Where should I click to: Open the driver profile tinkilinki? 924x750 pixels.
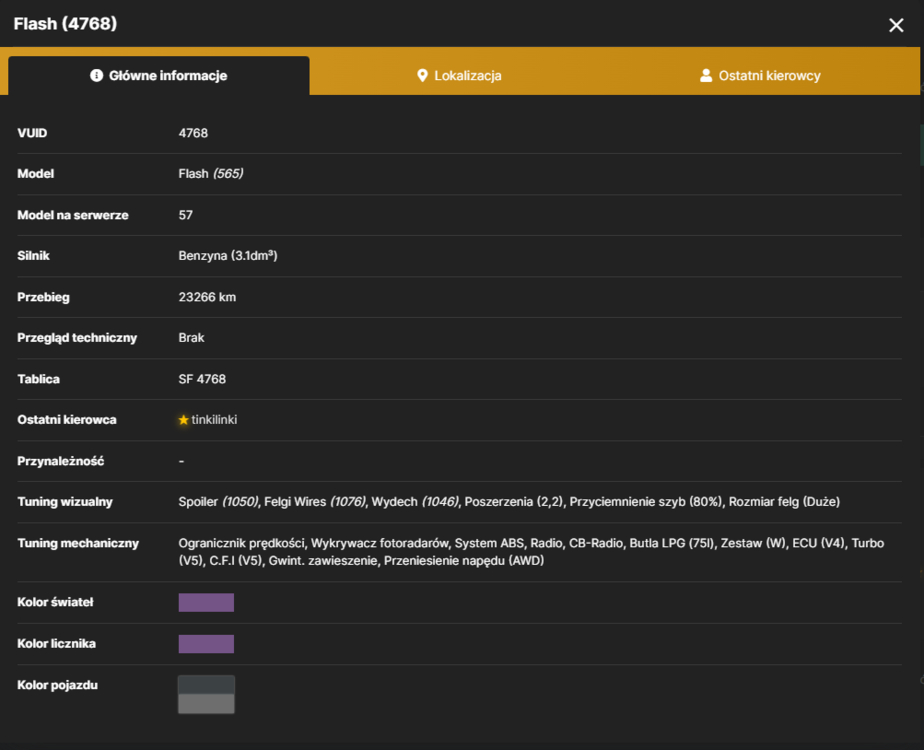tap(214, 419)
